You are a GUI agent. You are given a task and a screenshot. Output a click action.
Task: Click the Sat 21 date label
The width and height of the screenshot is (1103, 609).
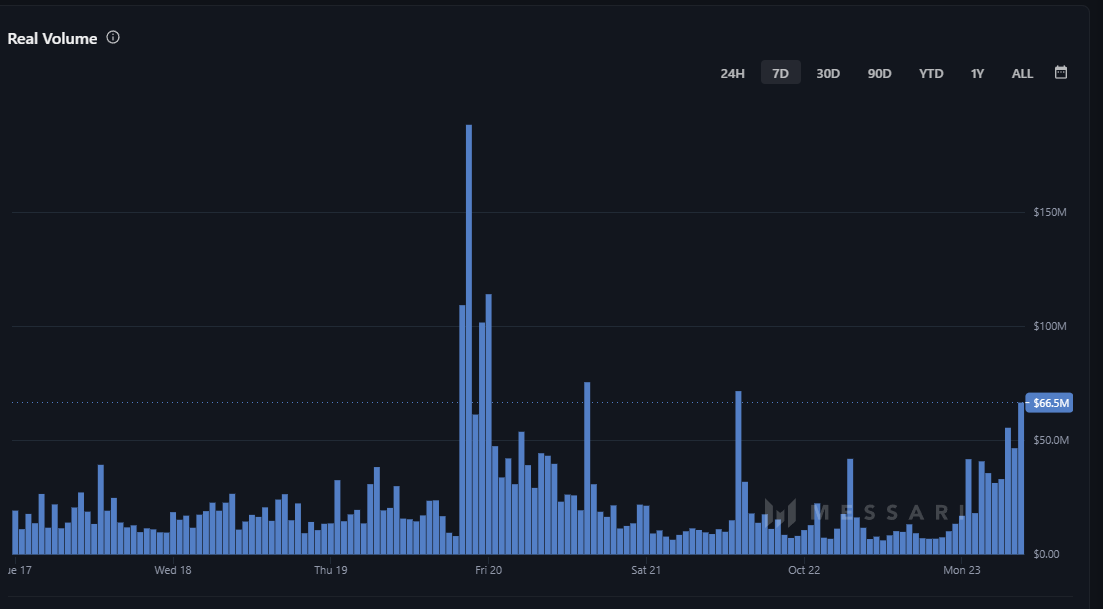pos(646,570)
